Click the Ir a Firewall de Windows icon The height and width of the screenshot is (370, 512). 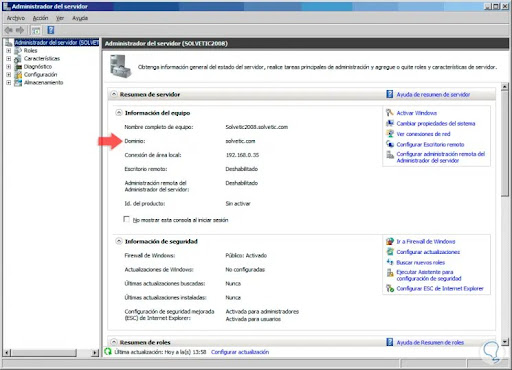(390, 241)
